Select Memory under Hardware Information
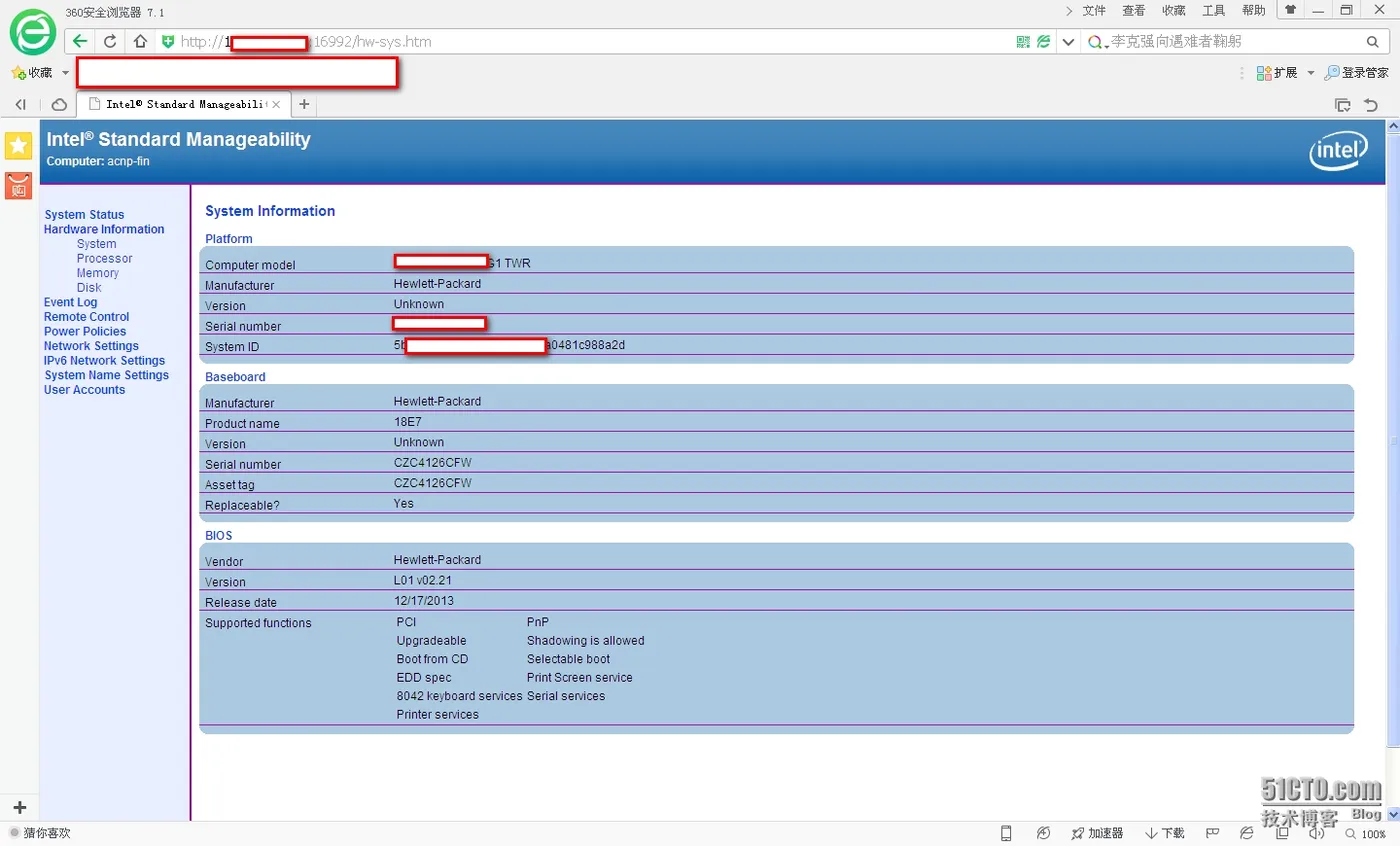Viewport: 1400px width, 846px height. [98, 273]
